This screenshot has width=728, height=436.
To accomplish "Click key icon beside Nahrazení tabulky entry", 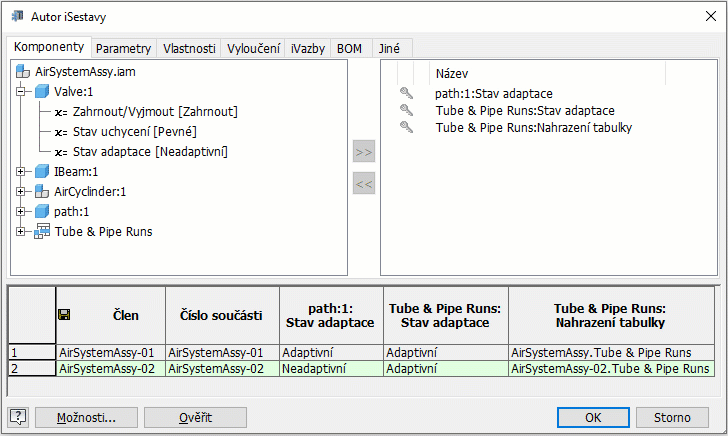I will tap(407, 127).
